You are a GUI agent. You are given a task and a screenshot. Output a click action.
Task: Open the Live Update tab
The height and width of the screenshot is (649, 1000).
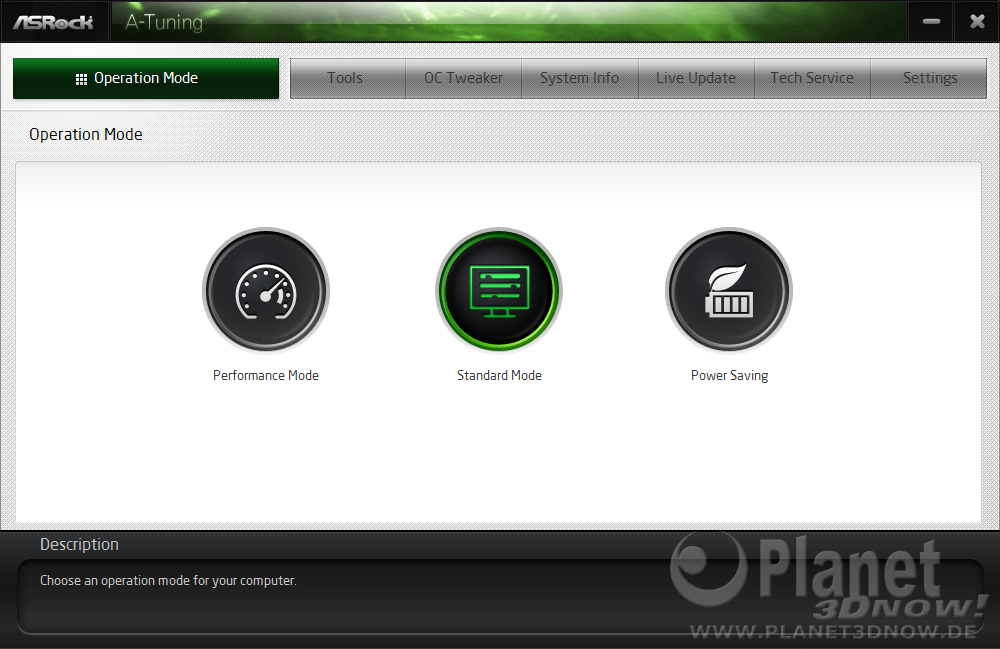[696, 78]
